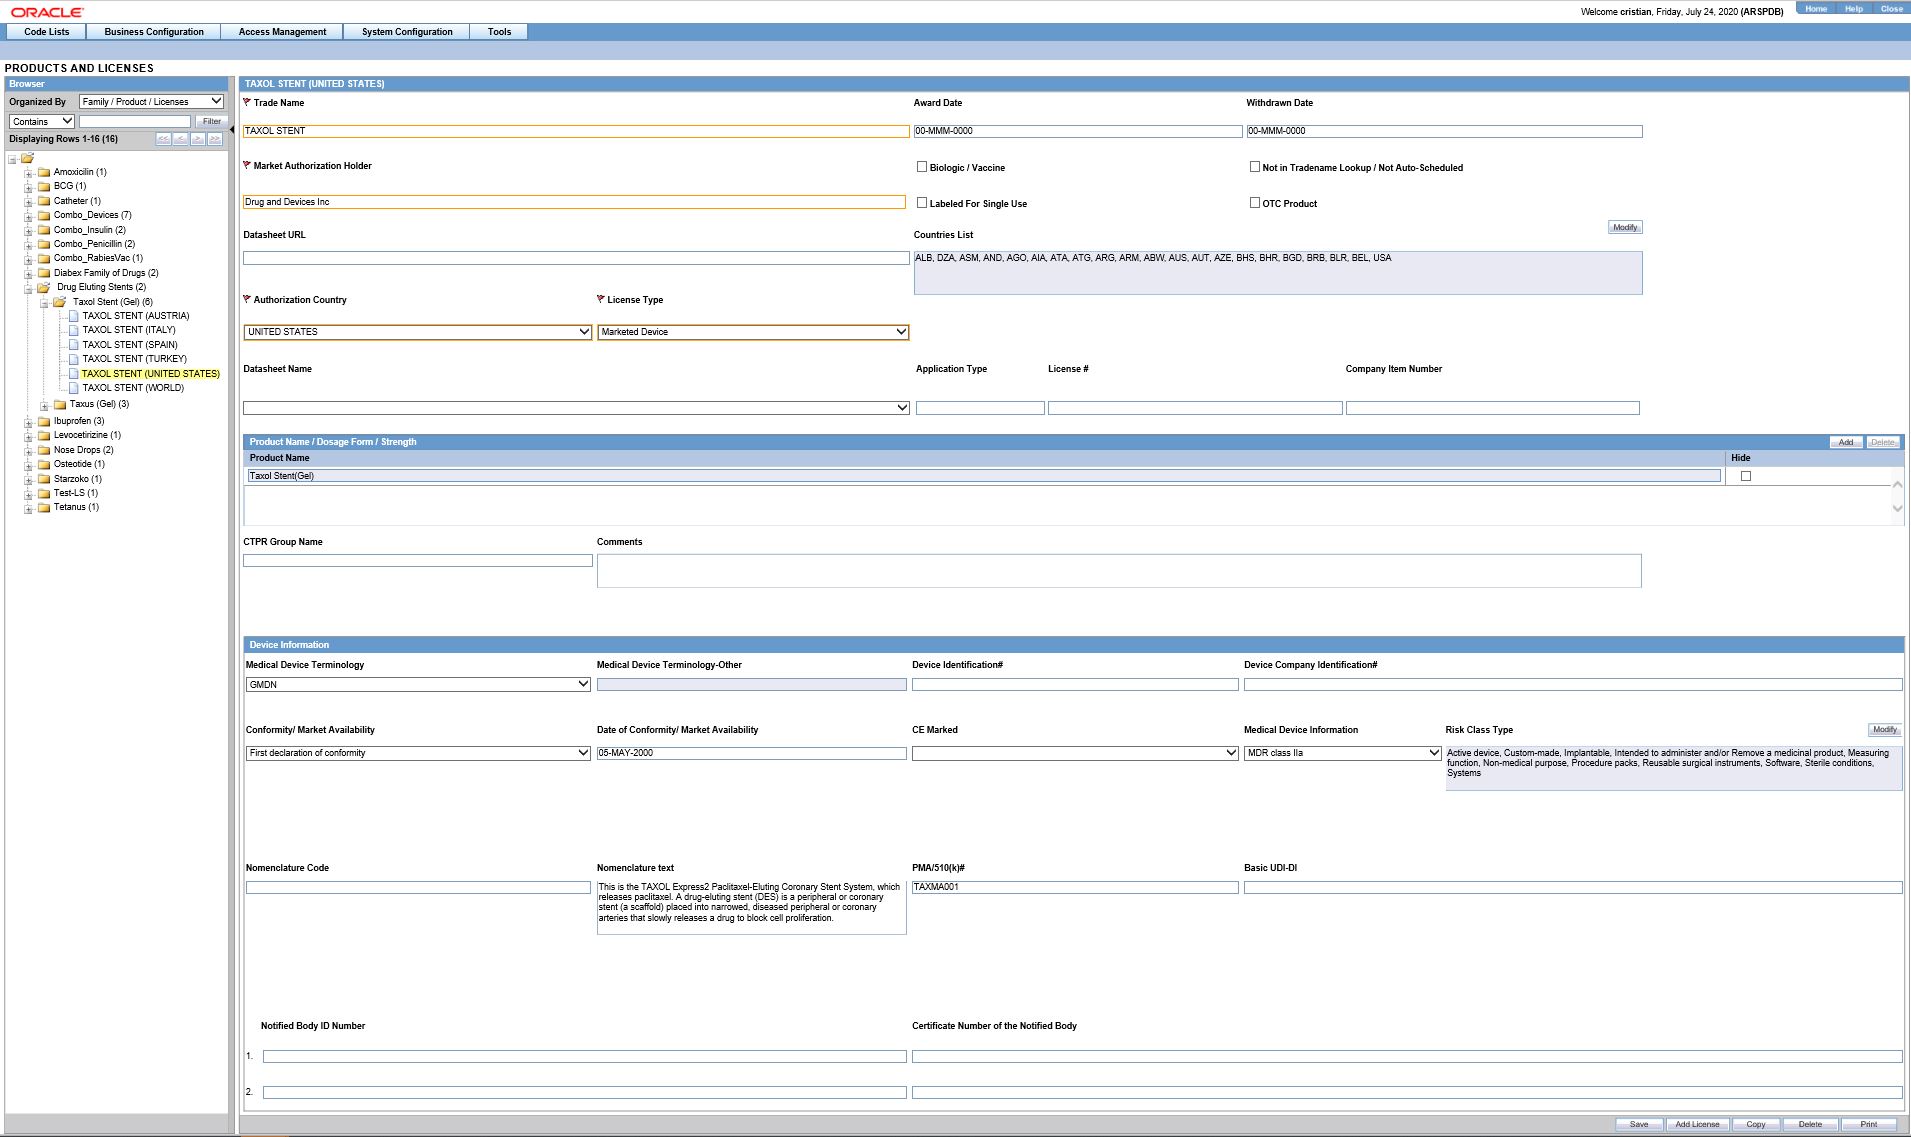Screen dimensions: 1911x1137
Task: Open the Authorization Country dropdown
Action: tap(418, 332)
